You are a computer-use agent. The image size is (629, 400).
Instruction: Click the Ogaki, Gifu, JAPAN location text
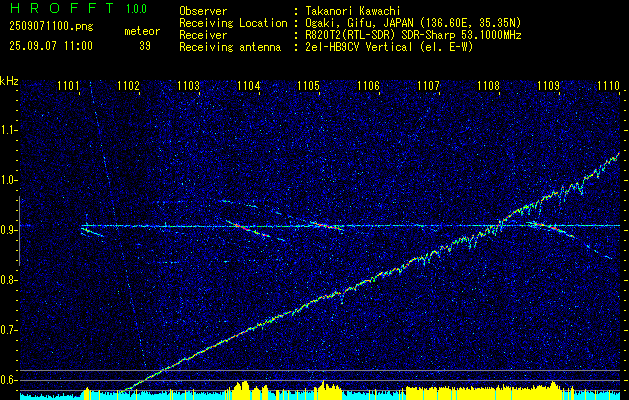coord(413,23)
